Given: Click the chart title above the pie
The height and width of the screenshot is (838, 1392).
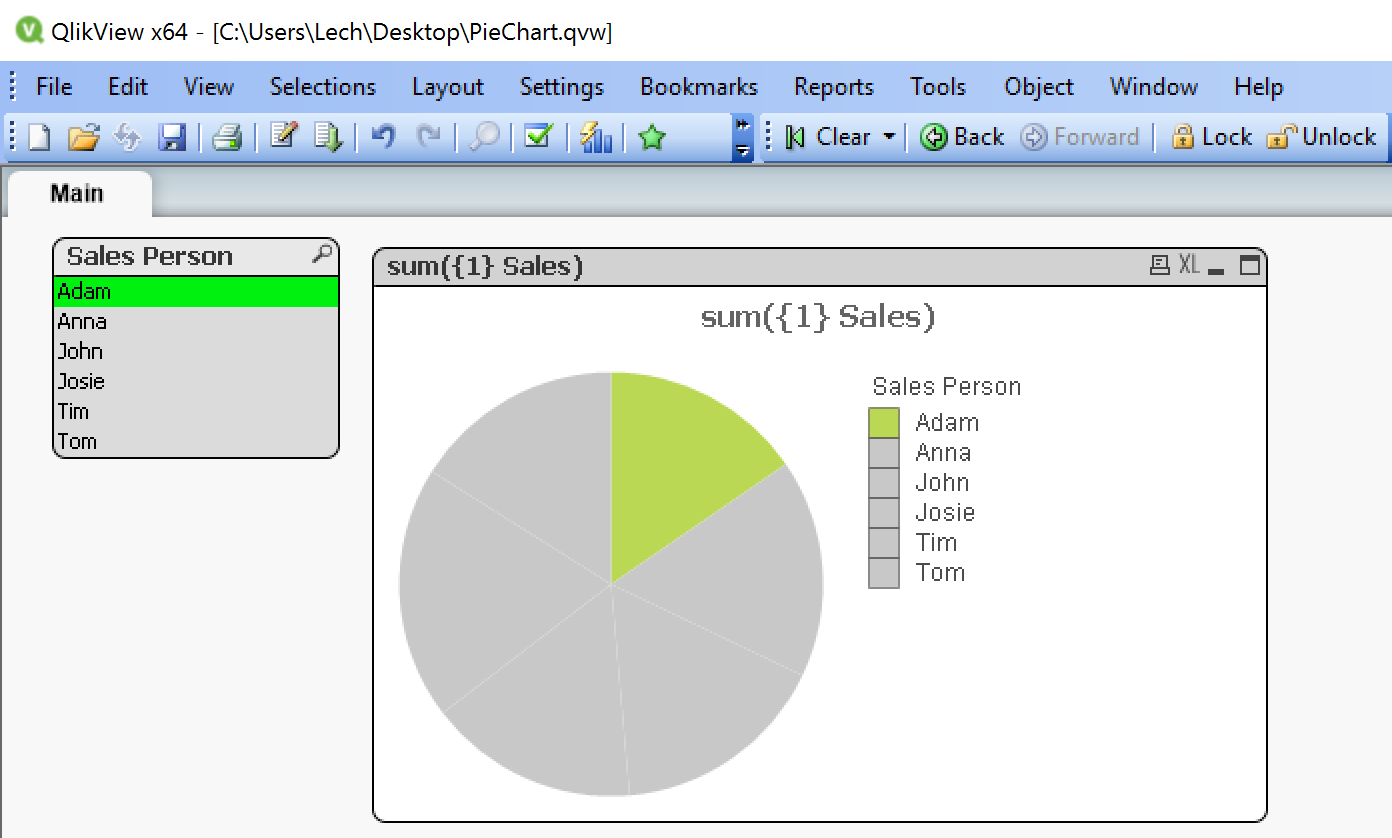Looking at the screenshot, I should point(818,318).
